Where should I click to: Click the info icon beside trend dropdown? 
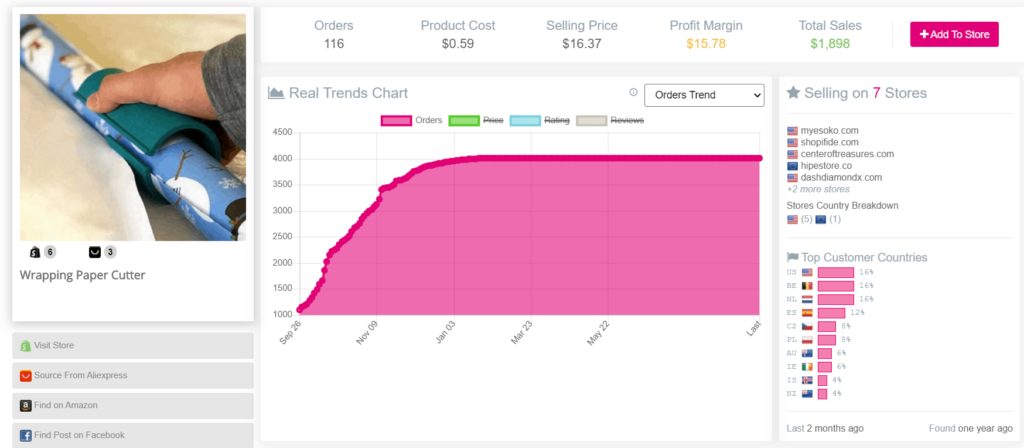click(633, 93)
